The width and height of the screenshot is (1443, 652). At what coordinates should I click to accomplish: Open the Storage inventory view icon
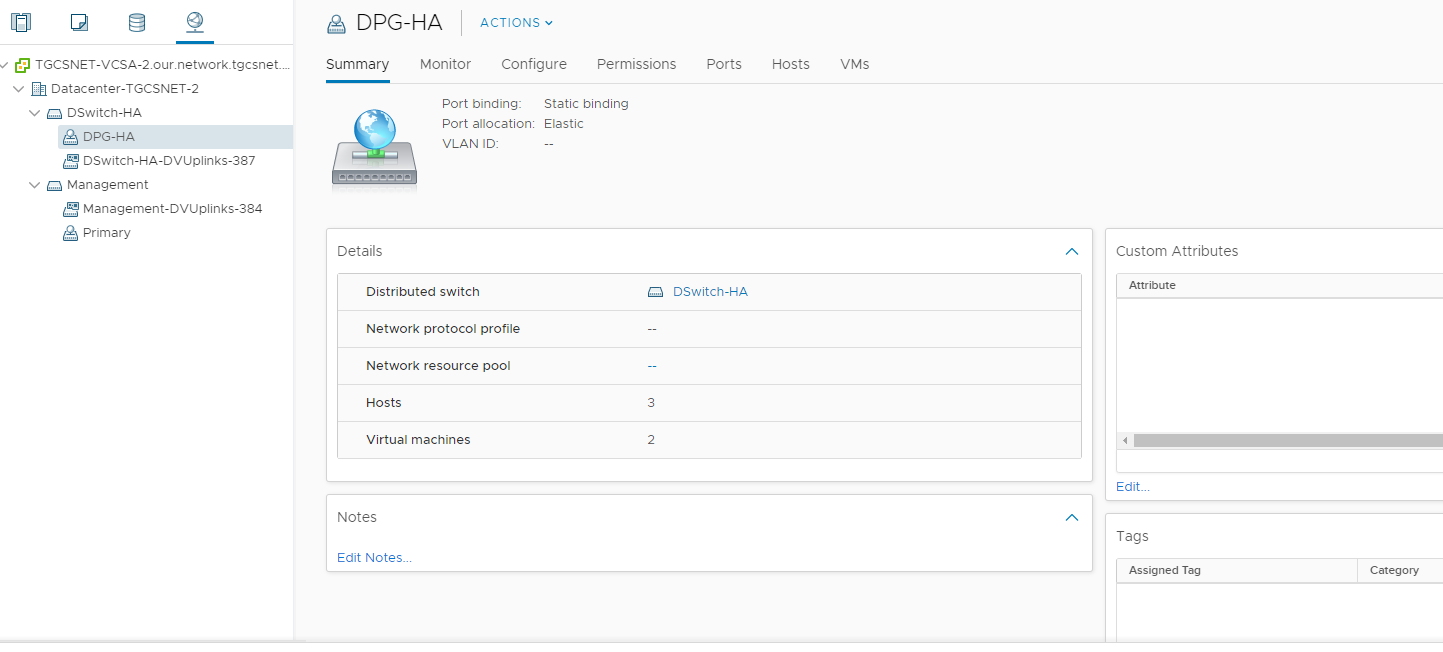(x=137, y=22)
